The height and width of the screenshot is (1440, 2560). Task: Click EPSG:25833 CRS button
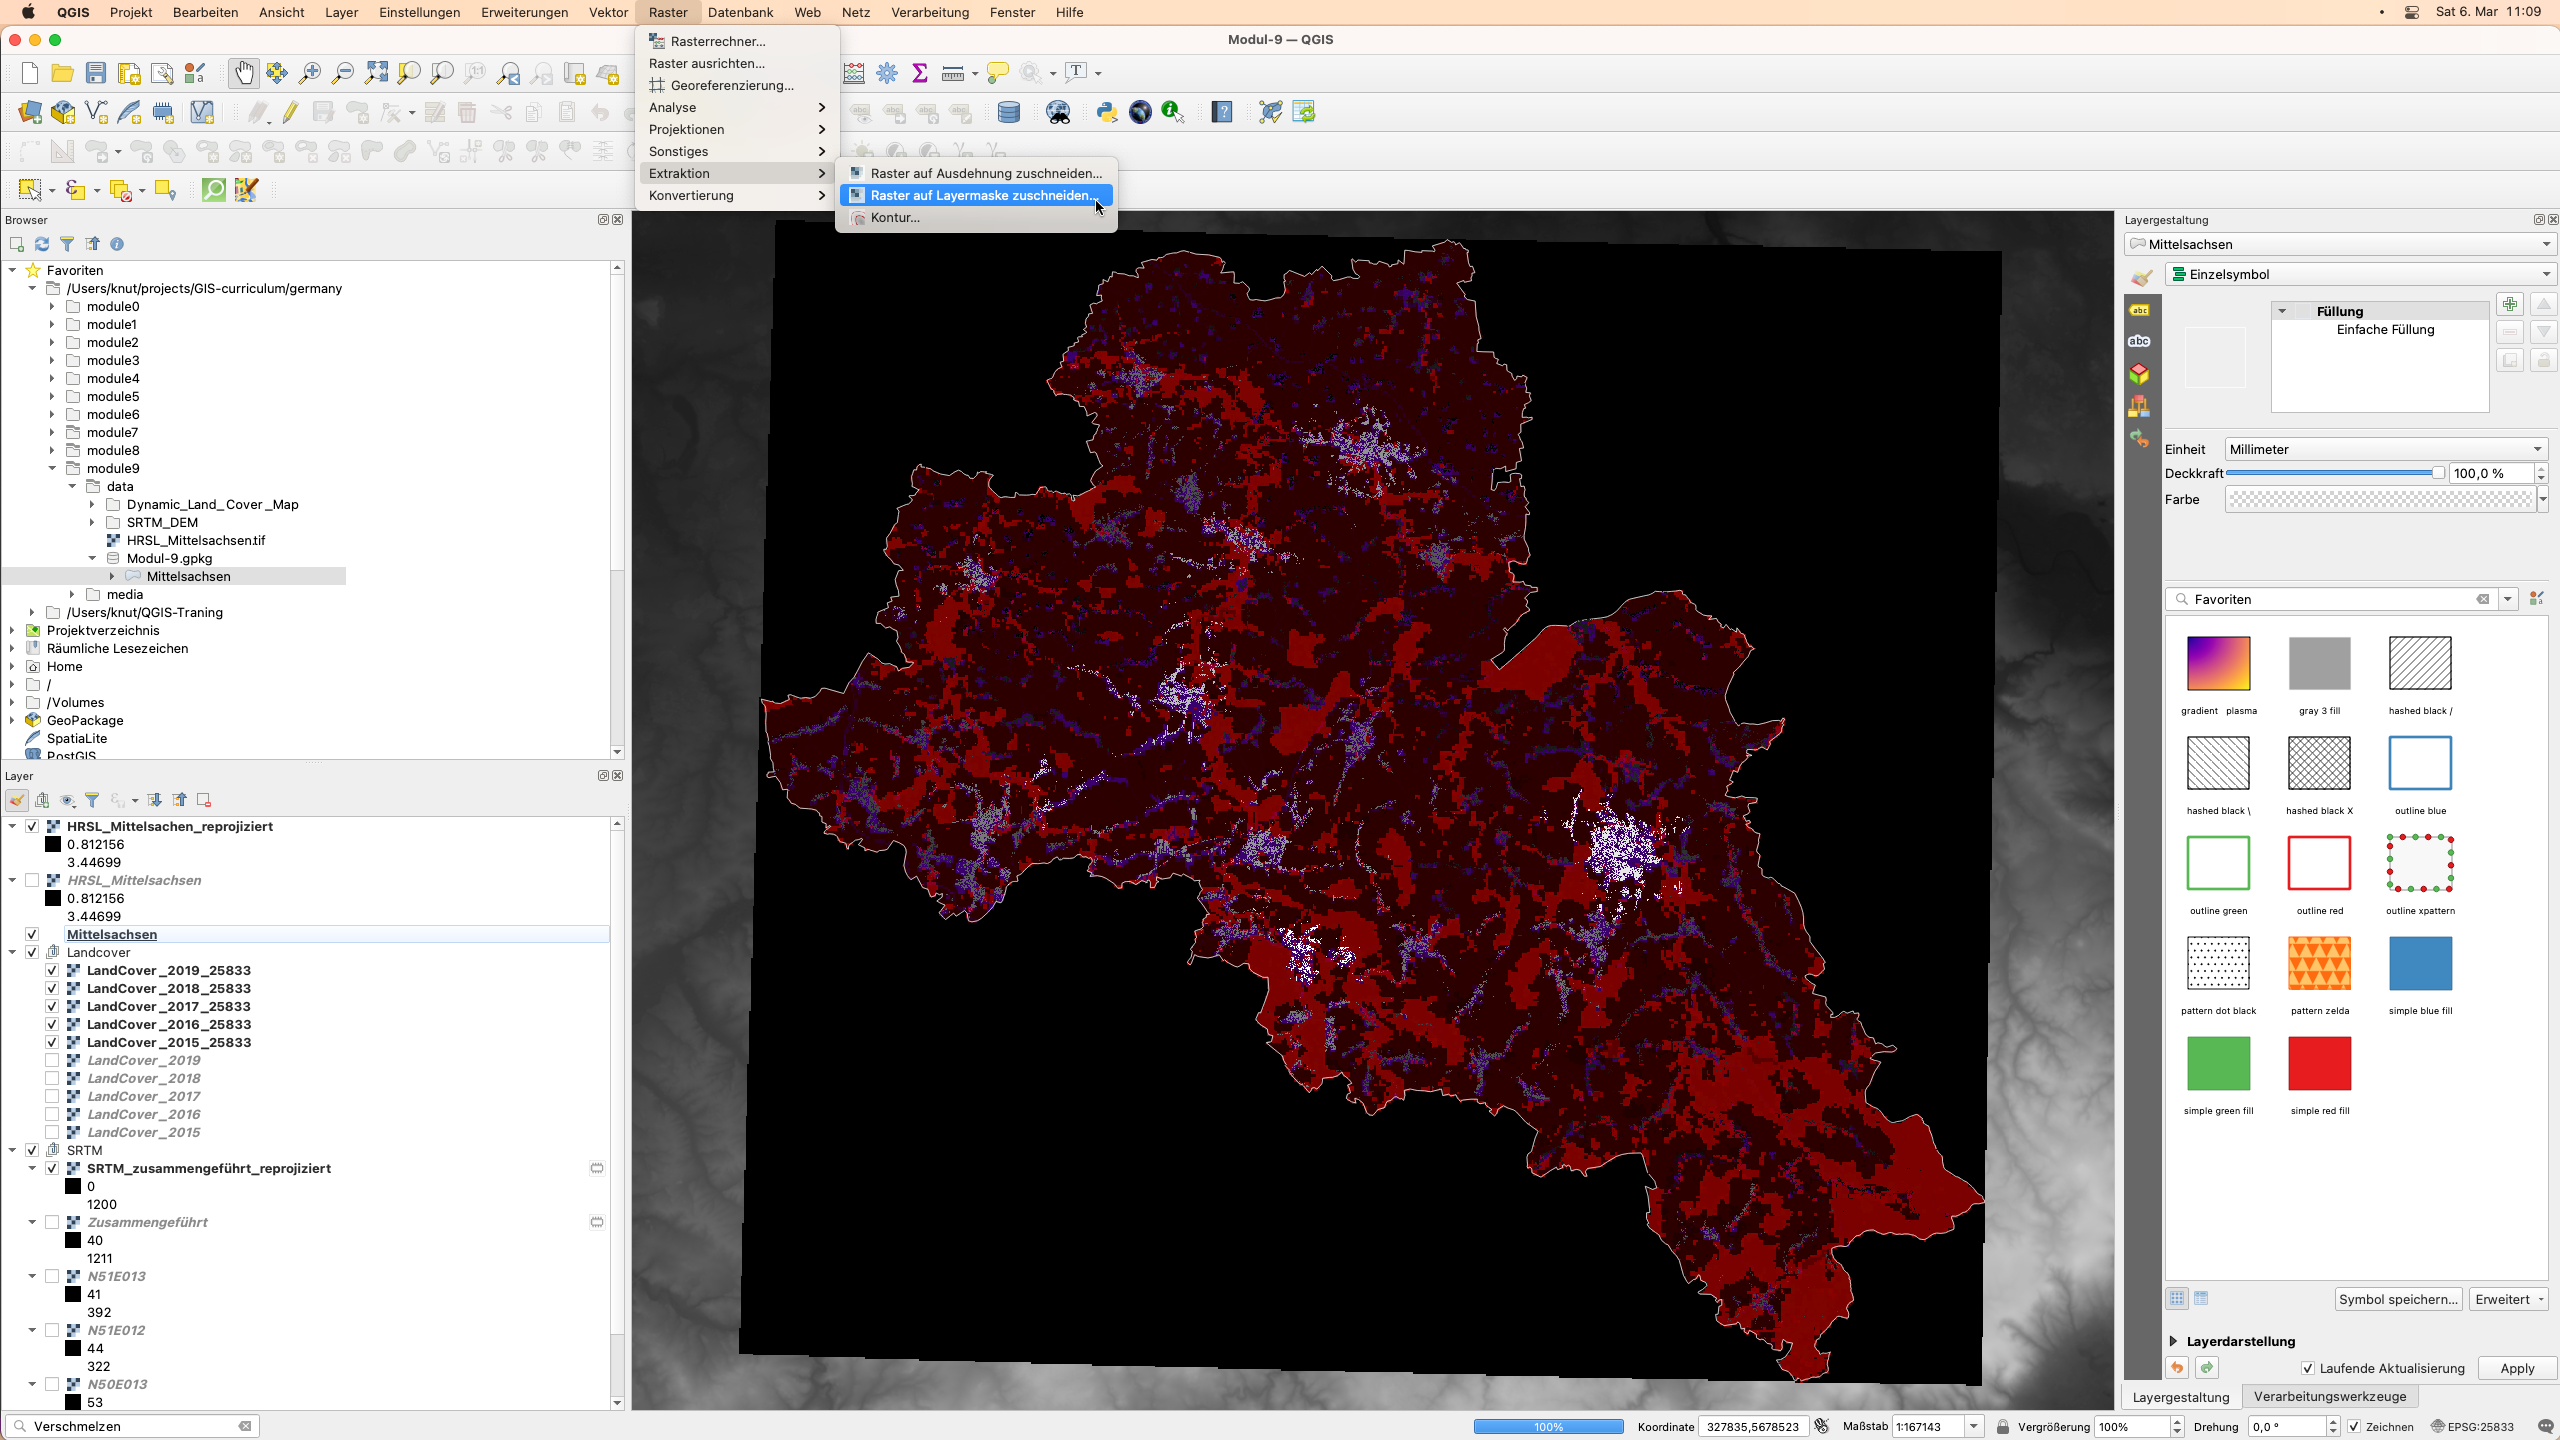[2471, 1427]
